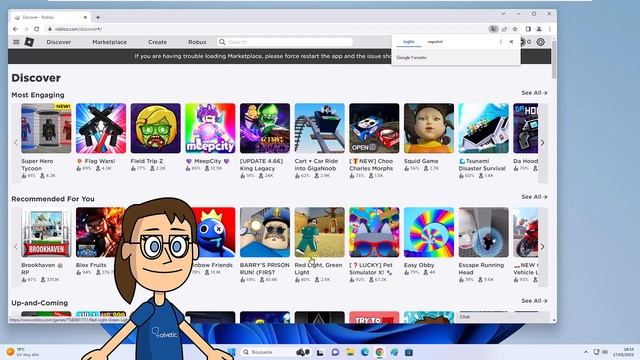The height and width of the screenshot is (360, 640).
Task: Open a new browser tab
Action: [x=98, y=17]
